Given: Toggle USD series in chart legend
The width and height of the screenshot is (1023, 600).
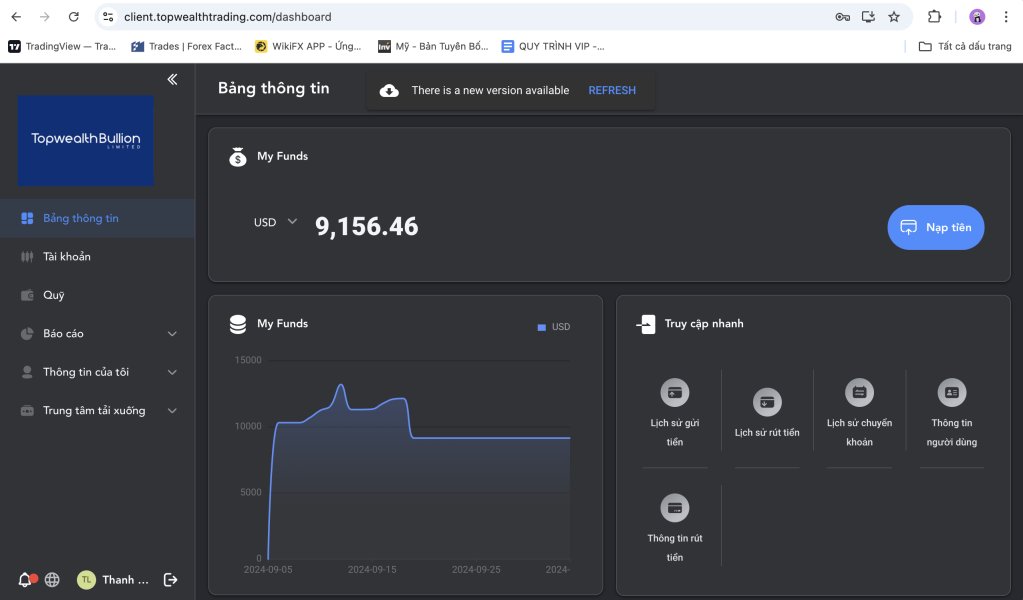Looking at the screenshot, I should point(554,327).
